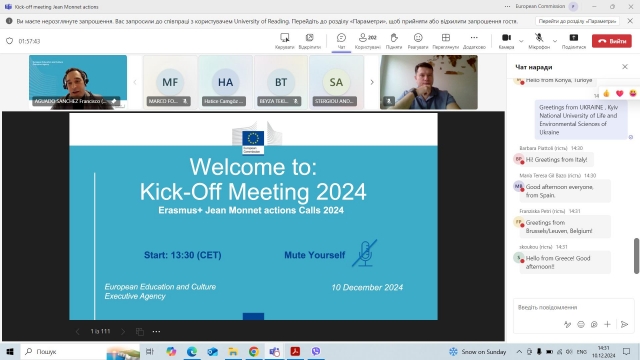This screenshot has height=360, width=640.
Task: Open Copilot from the taskbar
Action: click(x=171, y=351)
